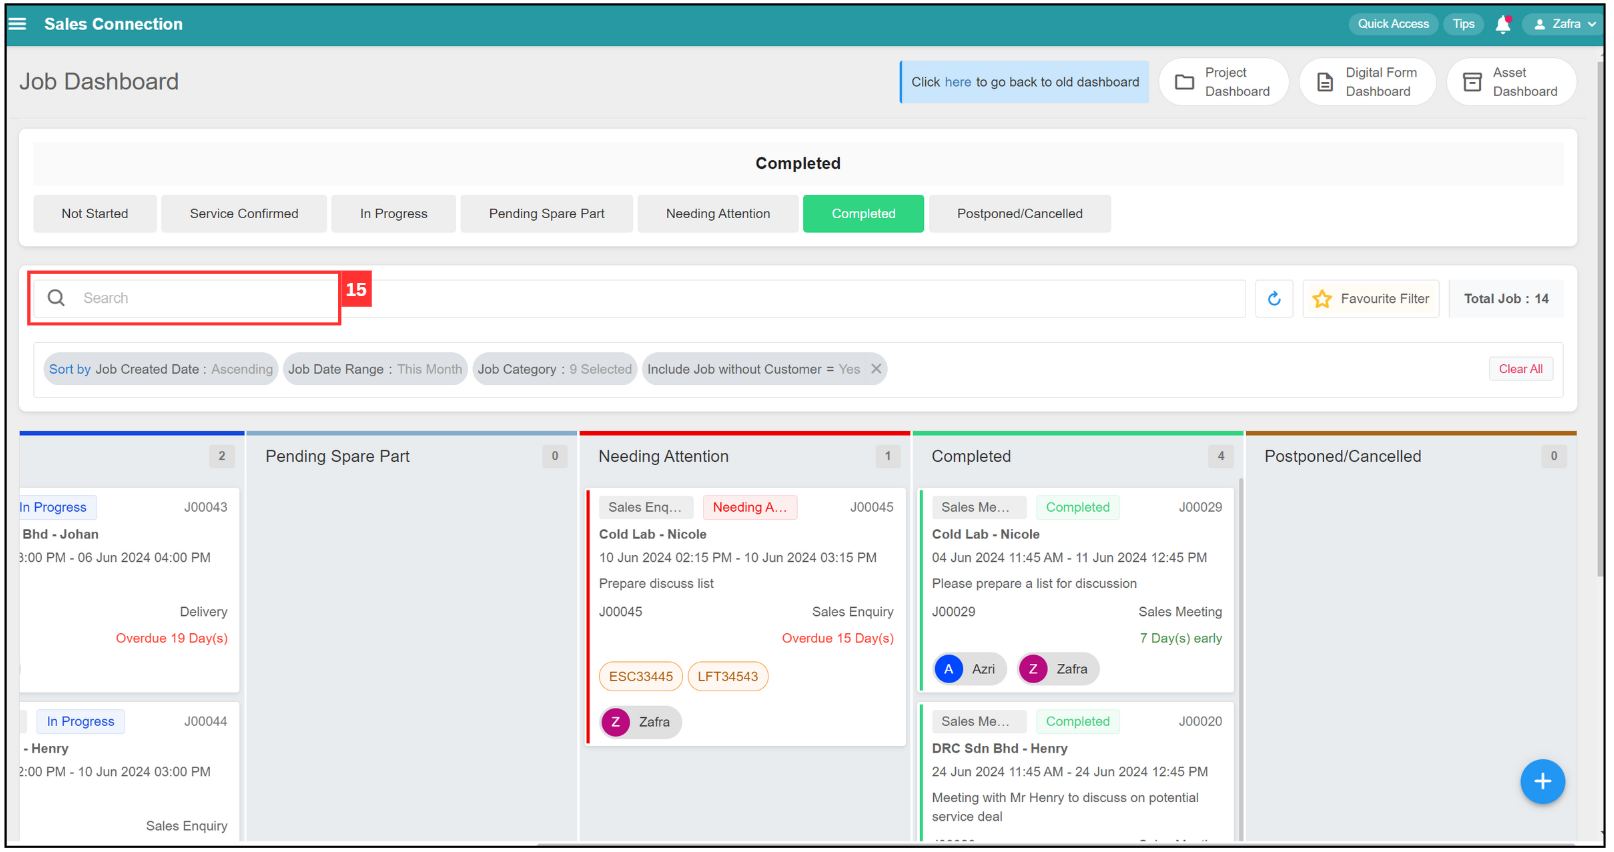This screenshot has height=852, width=1614.
Task: Remove the Include Job without Customer filter
Action: 876,369
